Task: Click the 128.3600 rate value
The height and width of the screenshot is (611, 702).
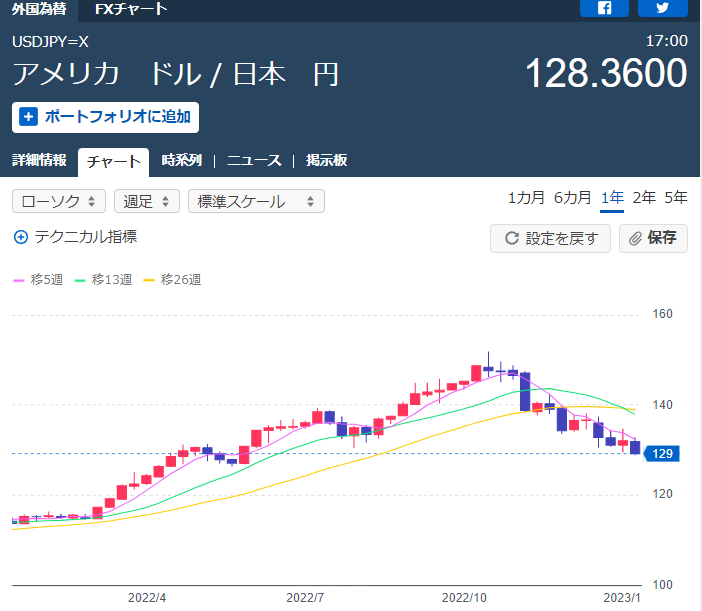Action: (606, 73)
